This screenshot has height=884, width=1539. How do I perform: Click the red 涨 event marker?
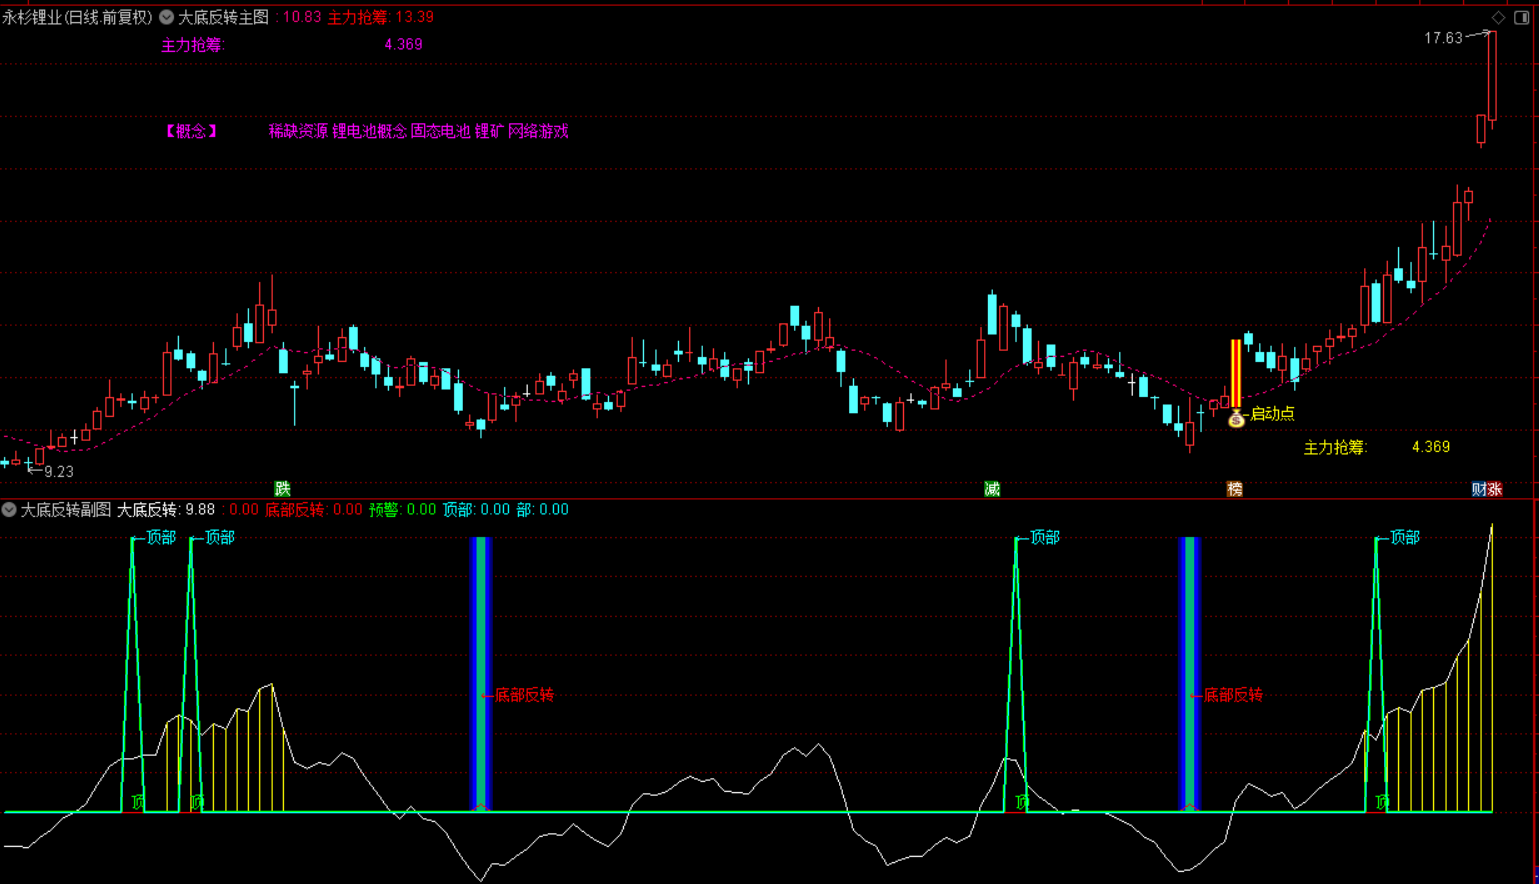pos(1495,489)
